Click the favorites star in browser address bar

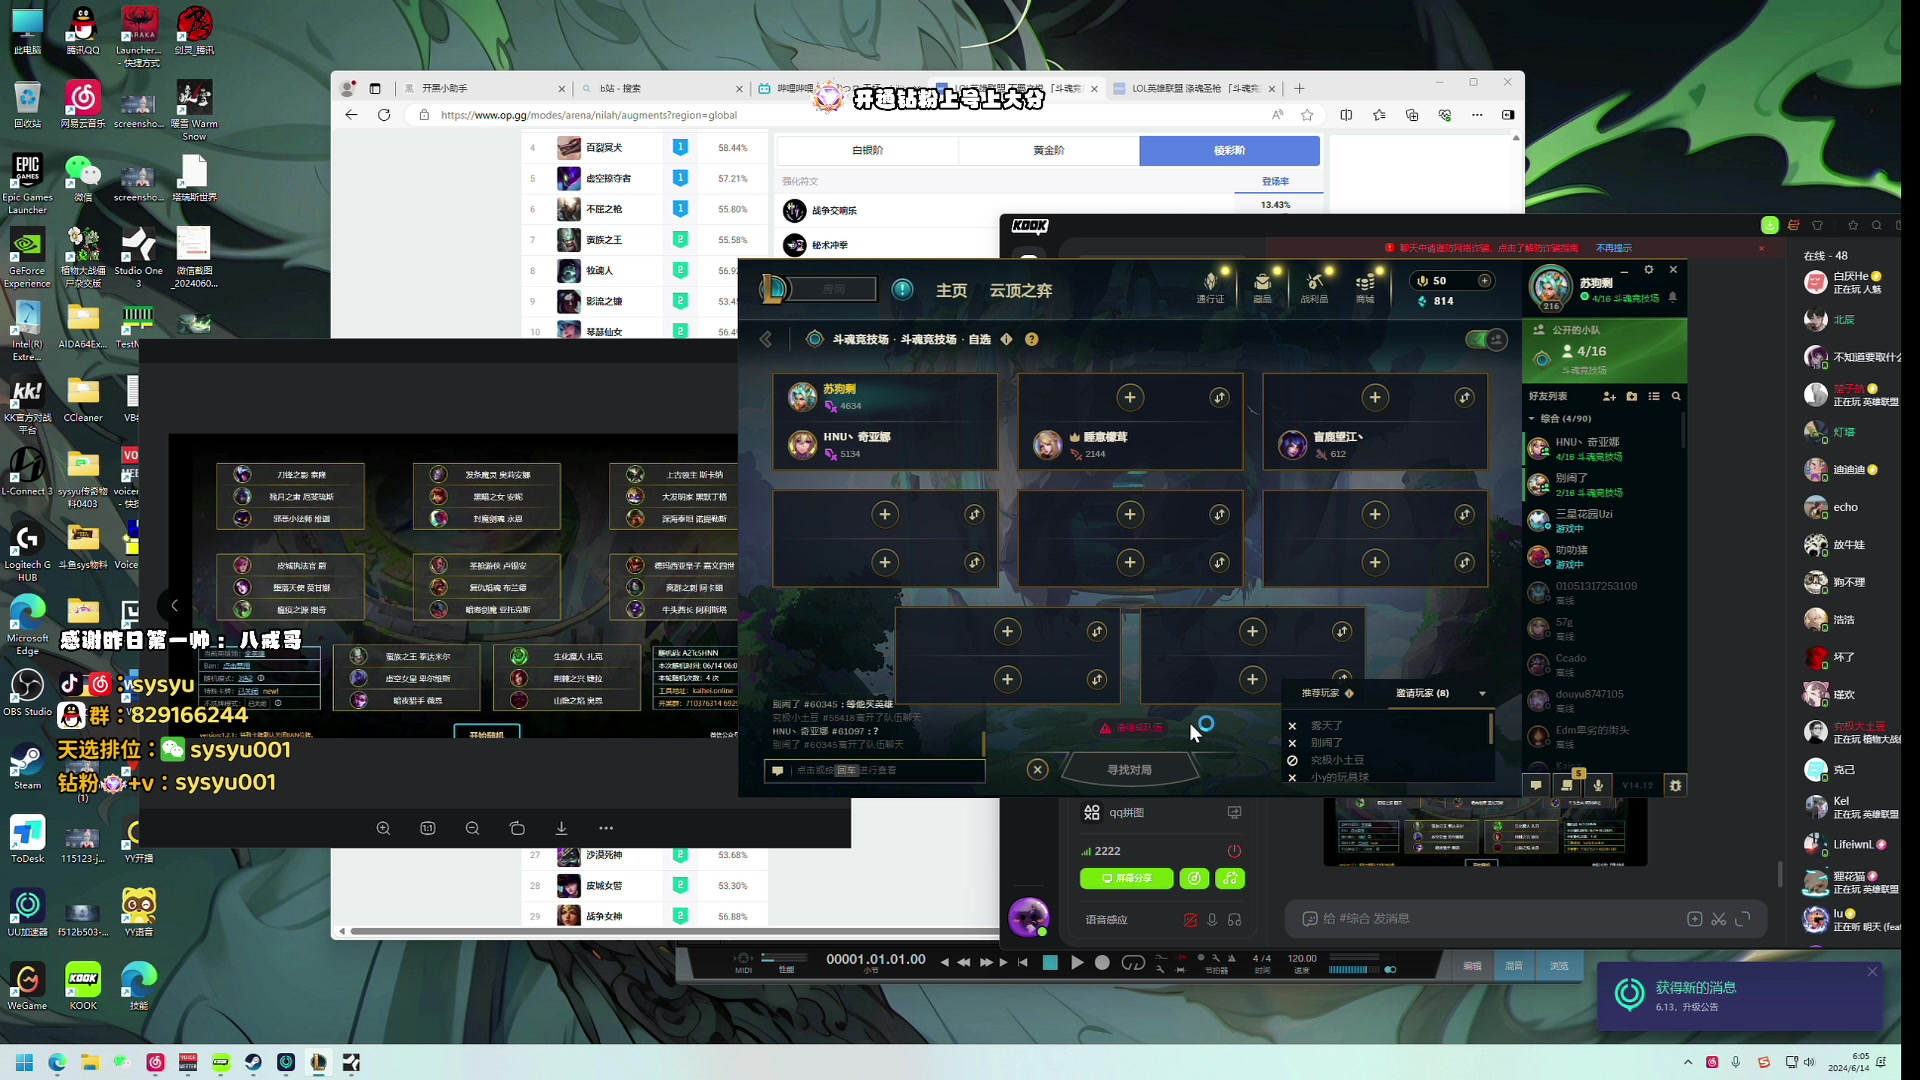pos(1307,115)
